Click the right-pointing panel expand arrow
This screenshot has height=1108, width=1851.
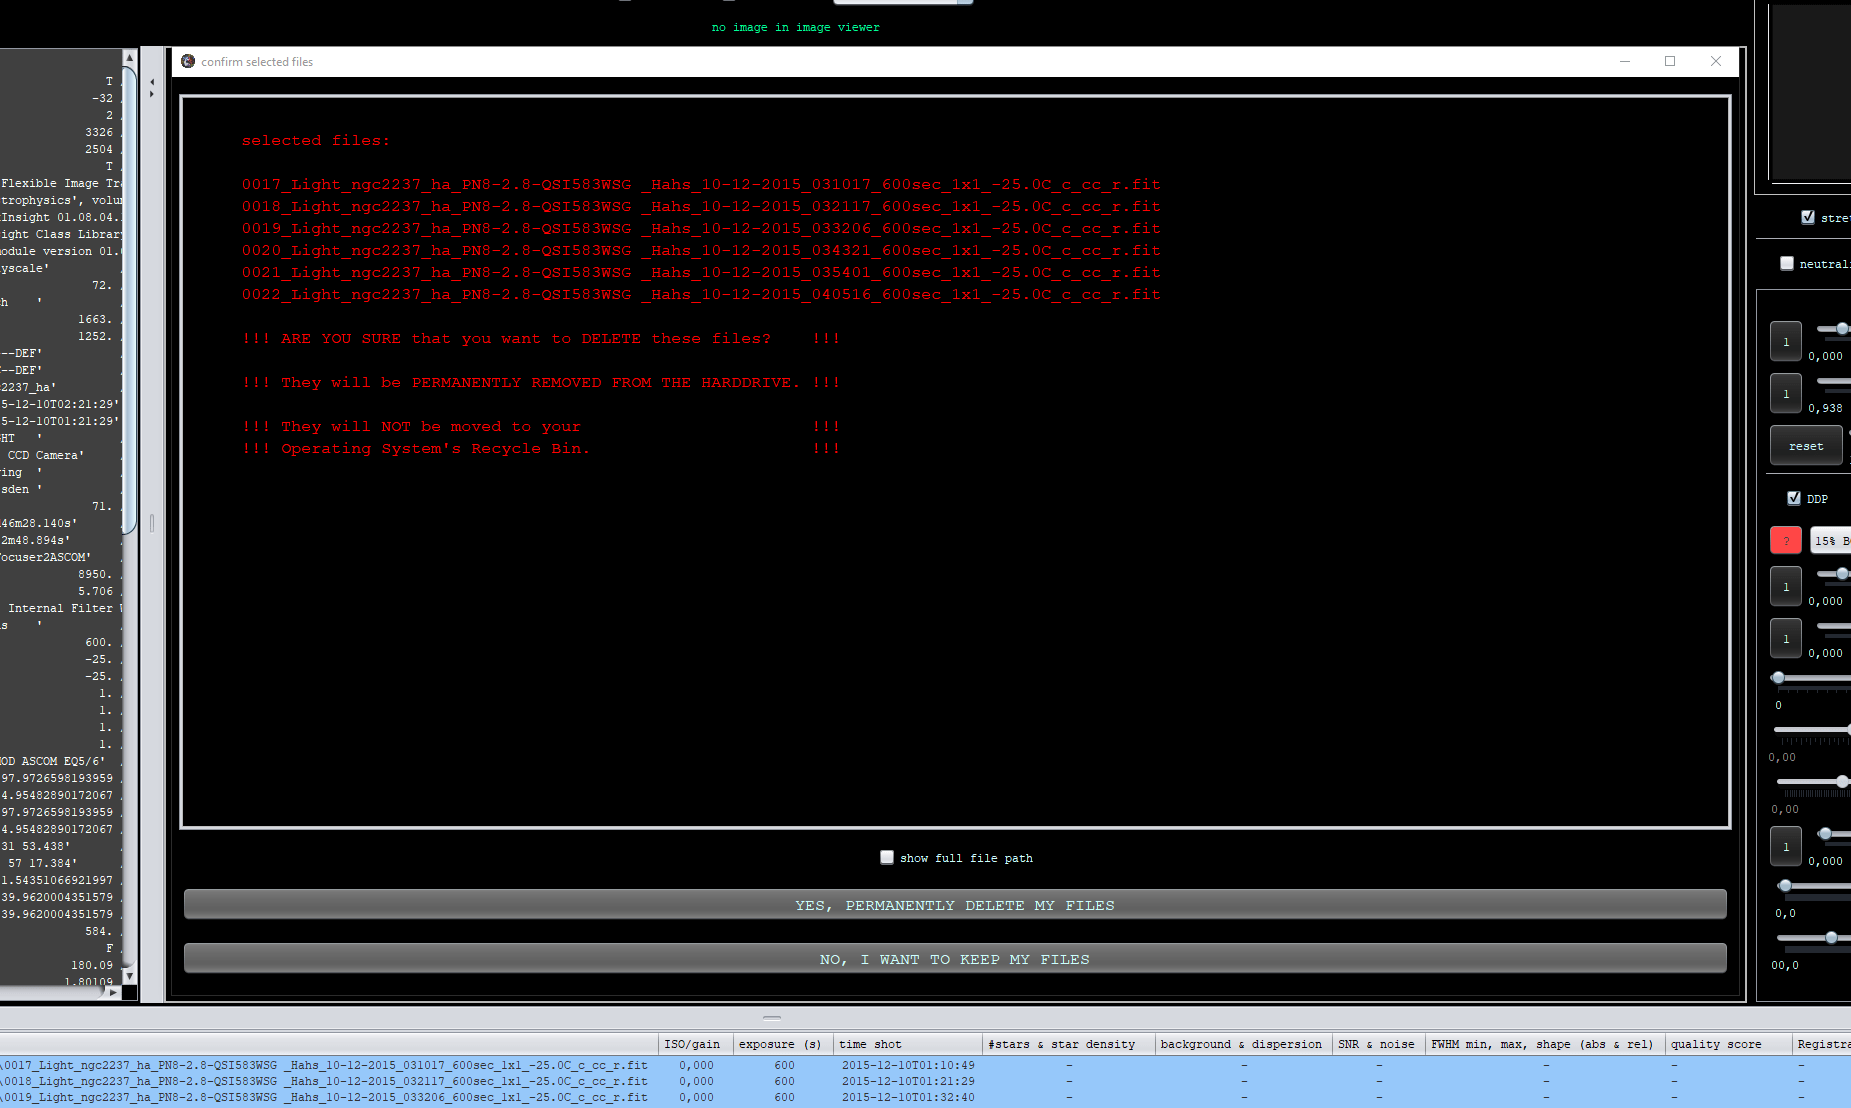152,94
